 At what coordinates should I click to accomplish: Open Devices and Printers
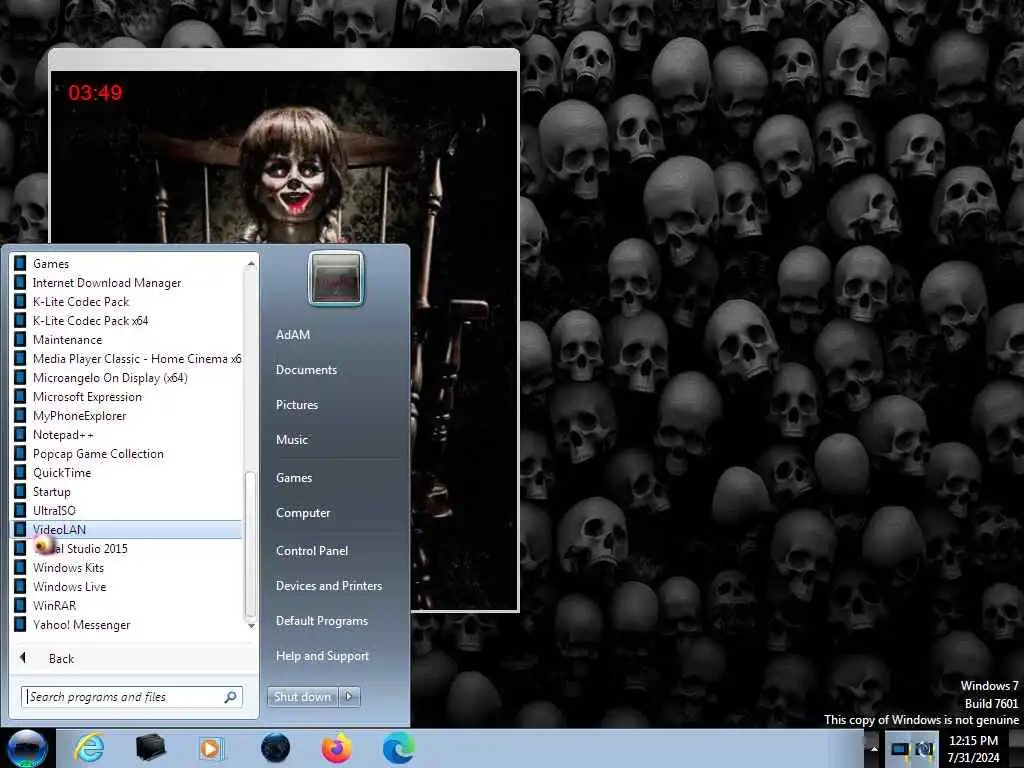pos(329,586)
